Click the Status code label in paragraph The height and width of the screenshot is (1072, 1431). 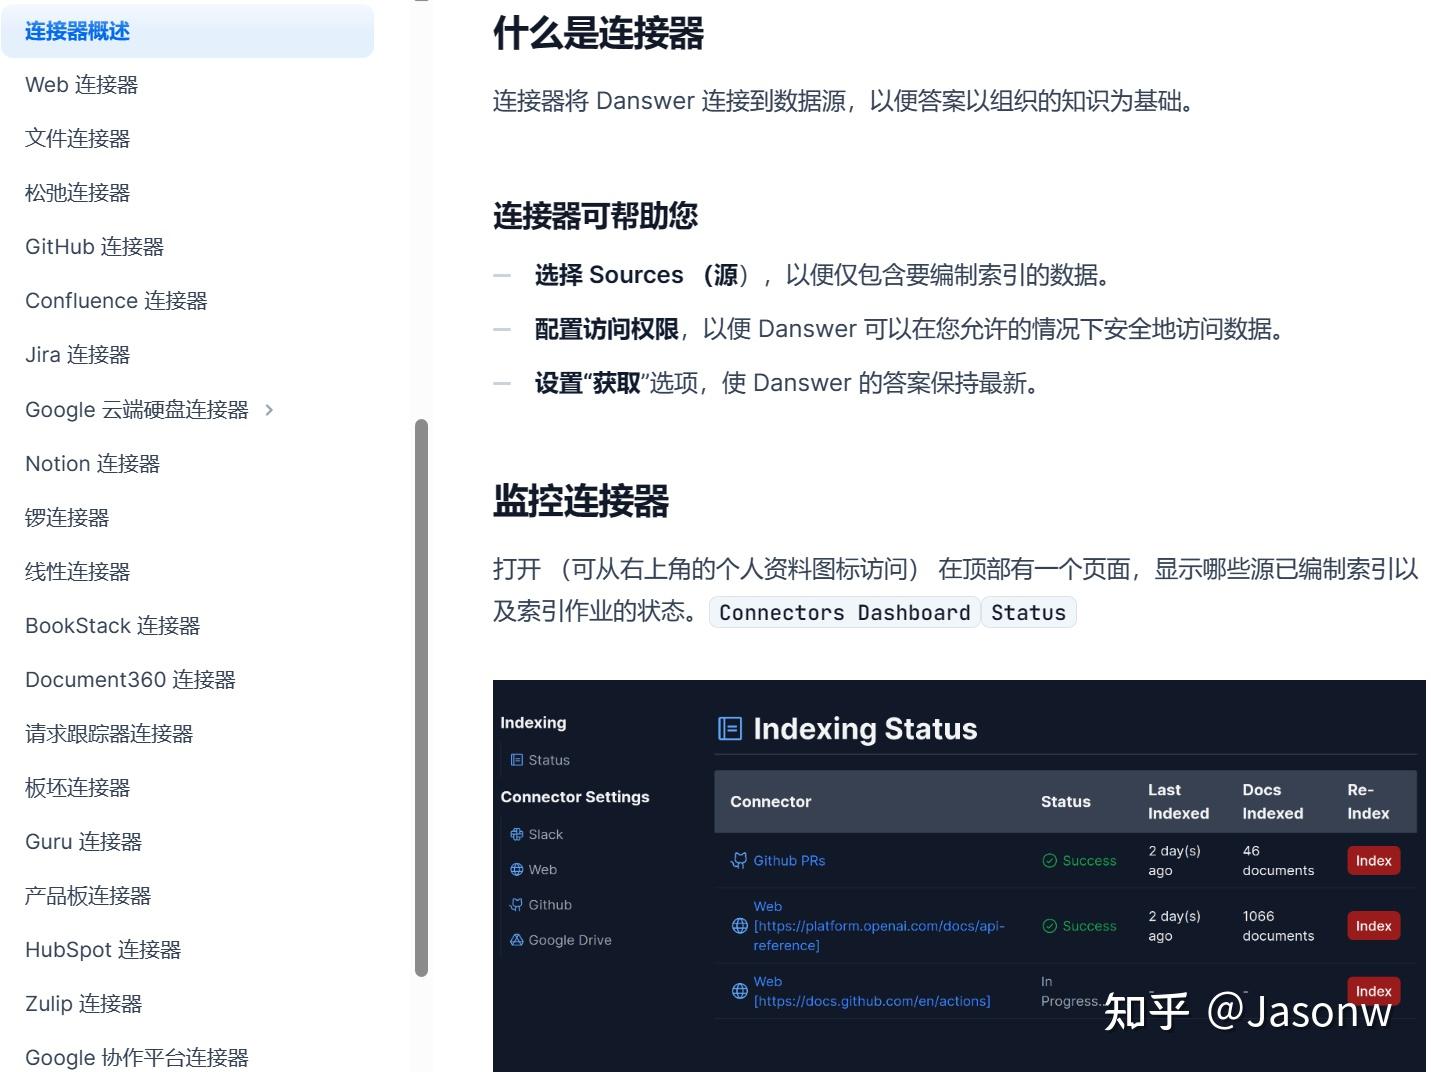click(1028, 612)
